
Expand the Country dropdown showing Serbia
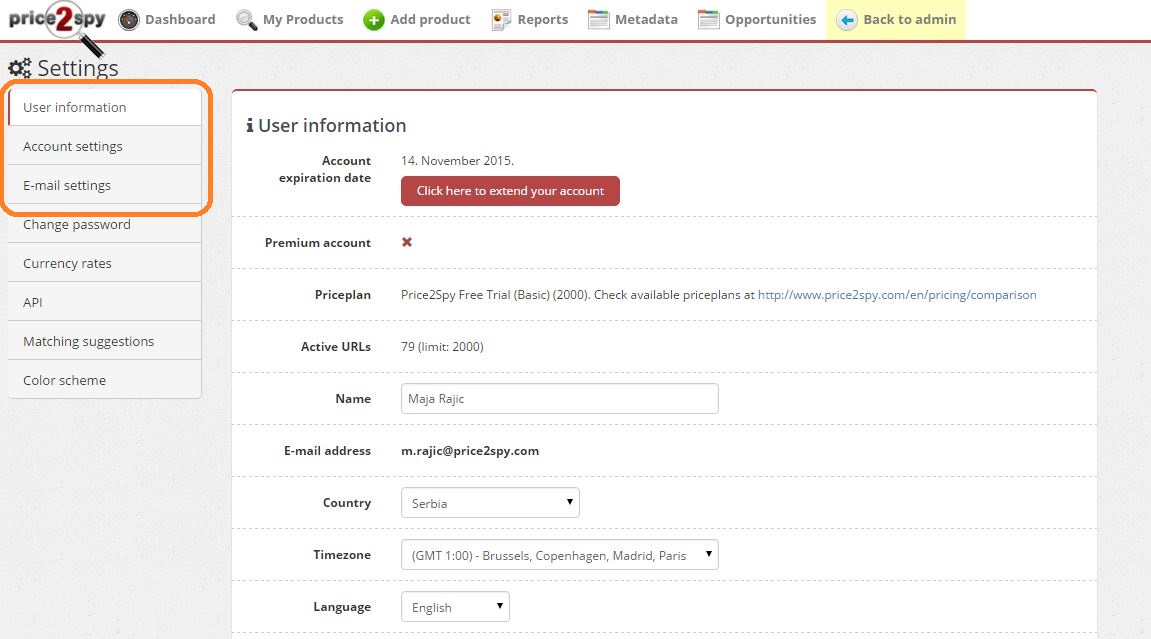490,503
